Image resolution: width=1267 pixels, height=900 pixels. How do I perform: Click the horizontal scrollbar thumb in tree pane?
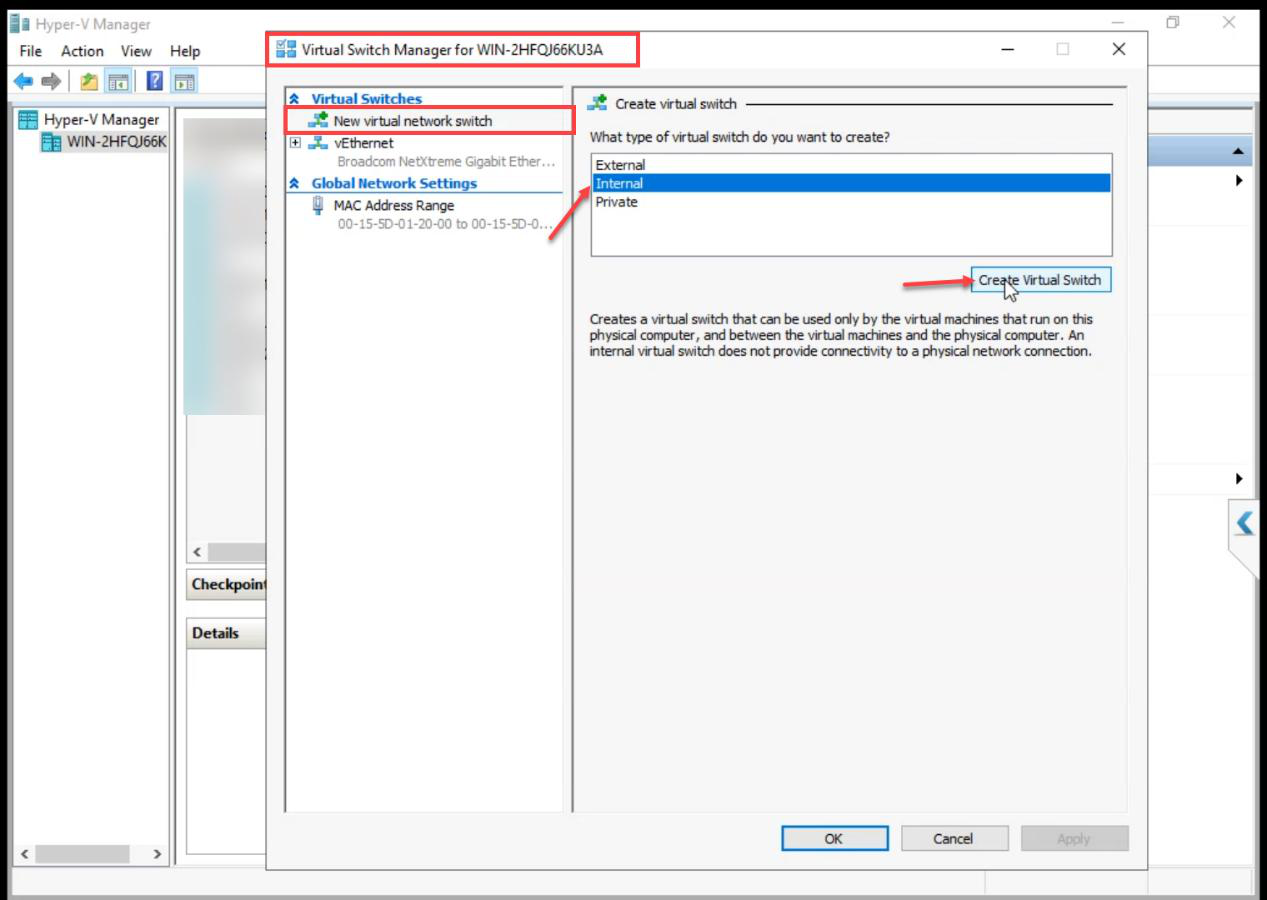pyautogui.click(x=83, y=855)
